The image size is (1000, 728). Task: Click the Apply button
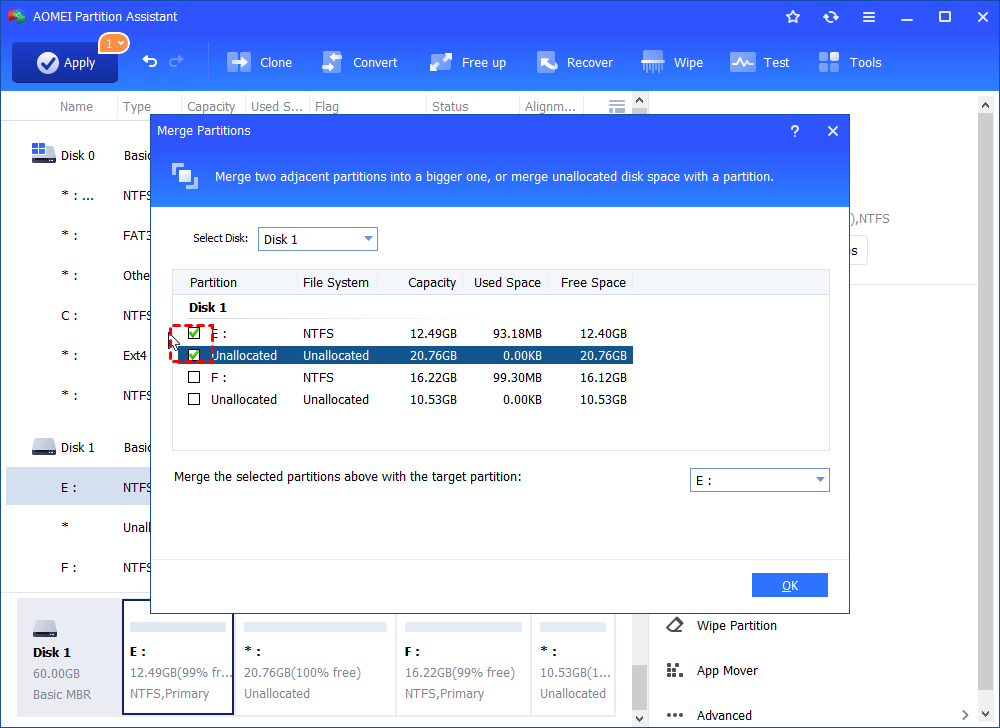[65, 62]
